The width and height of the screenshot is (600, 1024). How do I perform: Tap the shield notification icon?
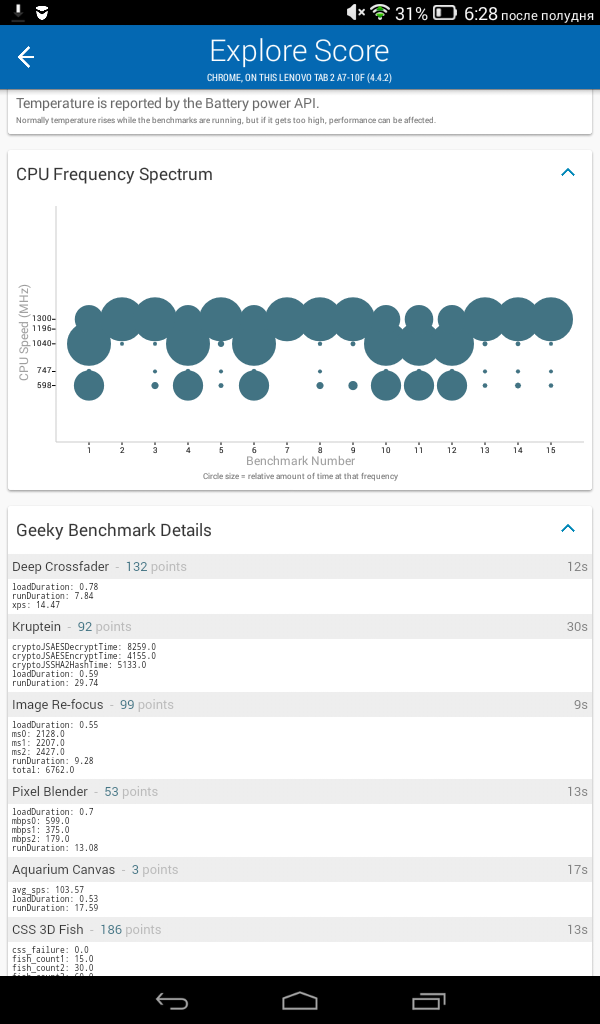(x=42, y=12)
